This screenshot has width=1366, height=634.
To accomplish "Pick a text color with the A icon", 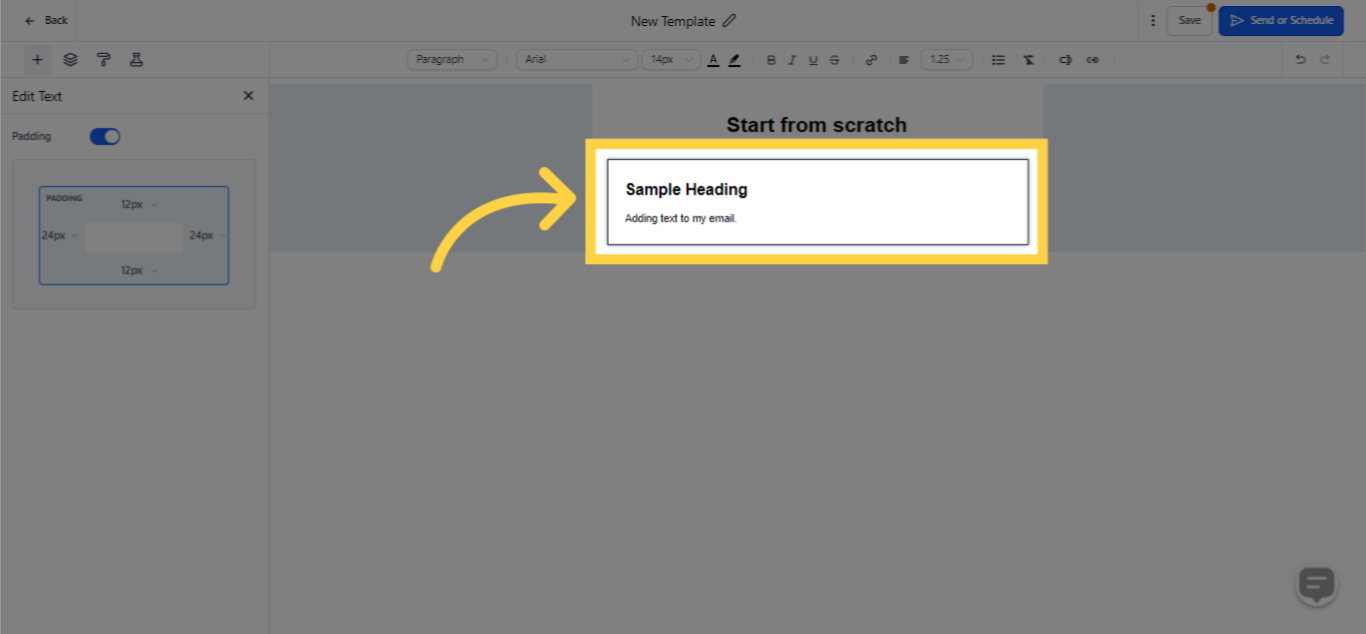I will coord(713,60).
